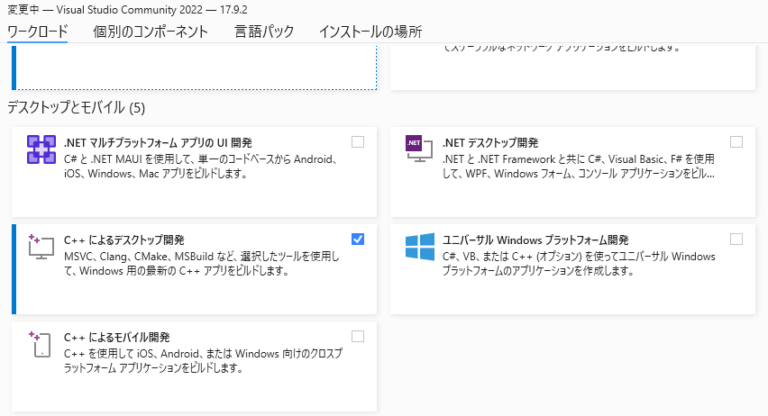
Task: Click the .NET desktop monitor icon
Action: pos(419,148)
